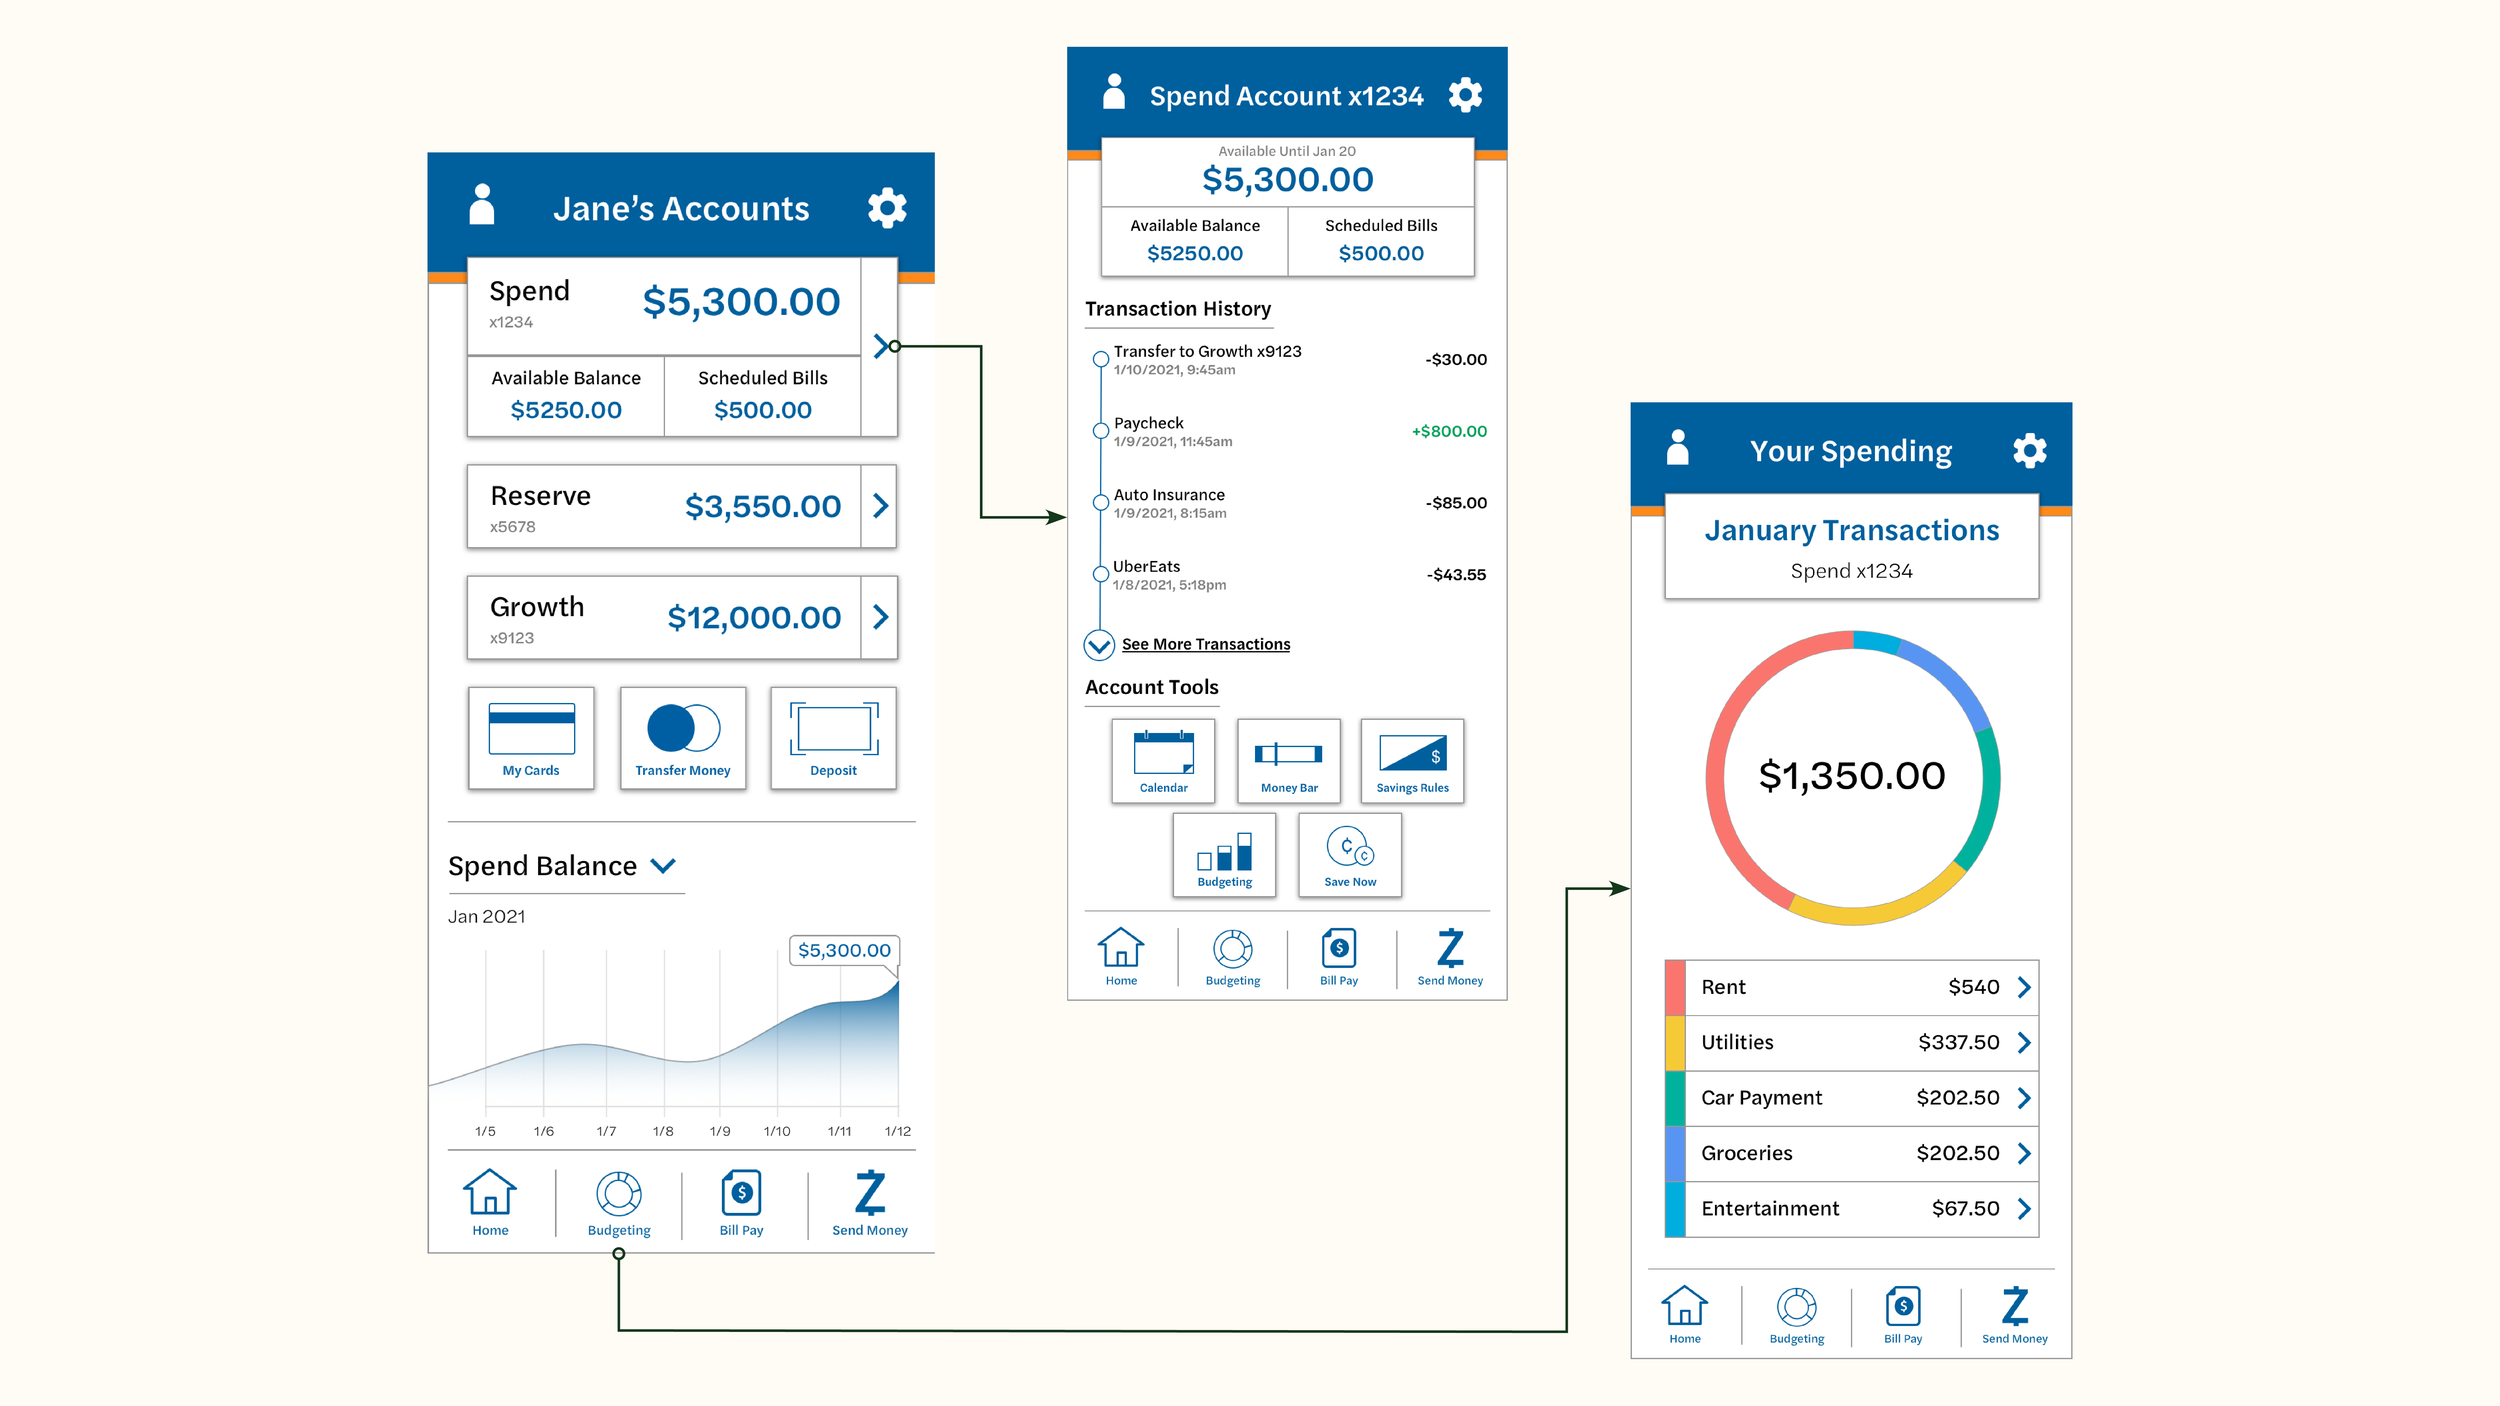Click profile icon in Your Spending header
This screenshot has height=1406, width=2500.
pyautogui.click(x=1678, y=448)
